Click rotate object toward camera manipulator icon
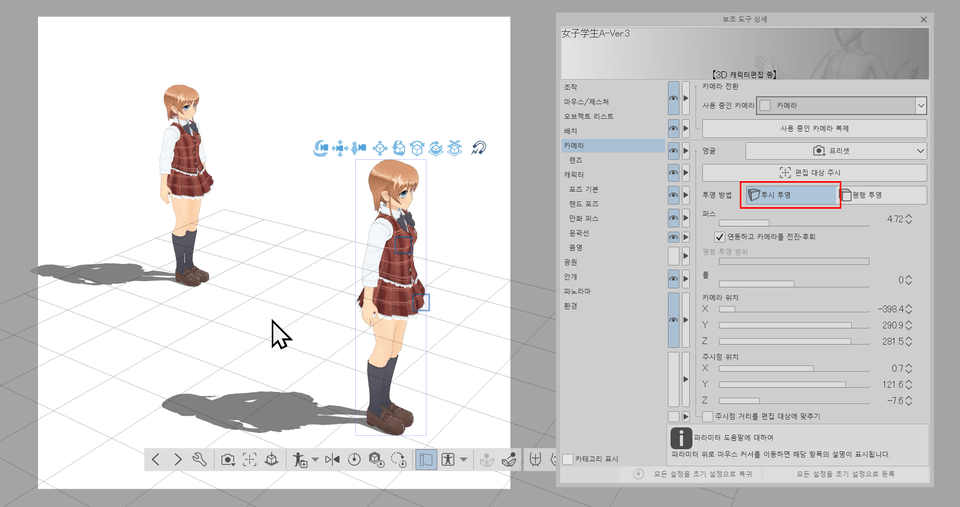The width and height of the screenshot is (960, 507). (399, 148)
